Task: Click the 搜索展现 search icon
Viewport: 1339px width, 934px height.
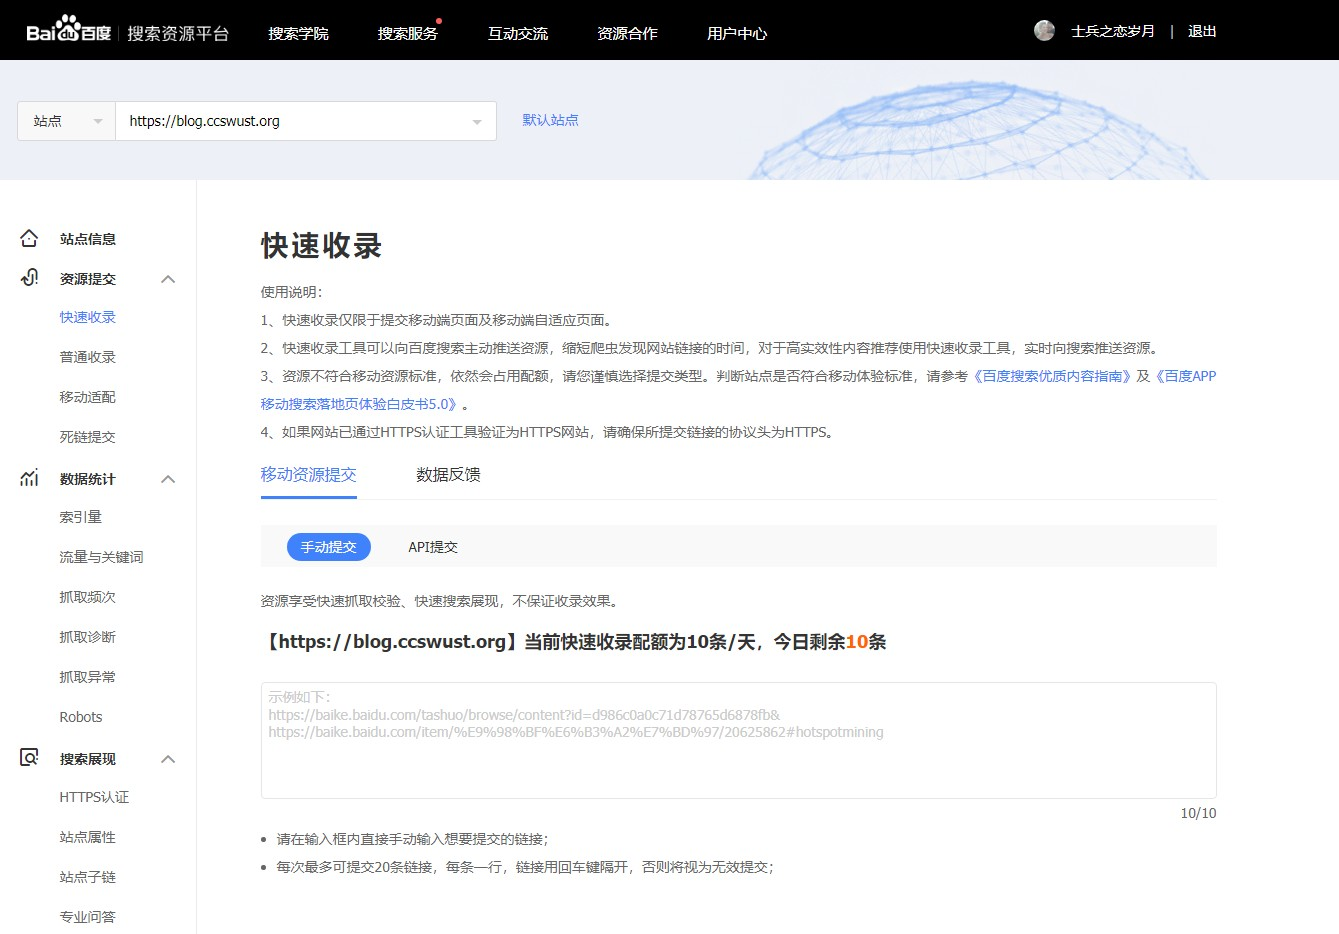Action: tap(29, 758)
